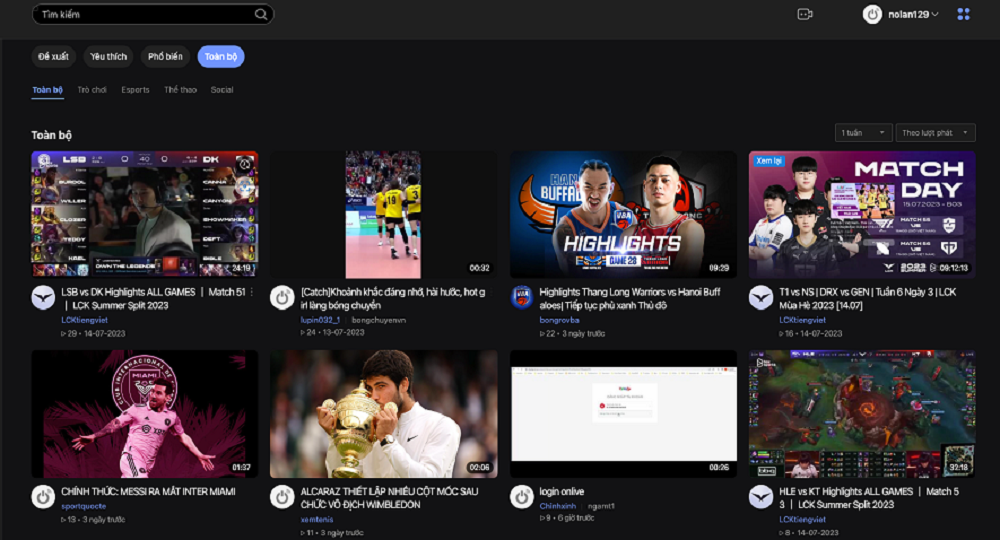Screen dimensions: 1000x540
Task: Open the '1 tuần' time range dropdown
Action: click(x=864, y=133)
